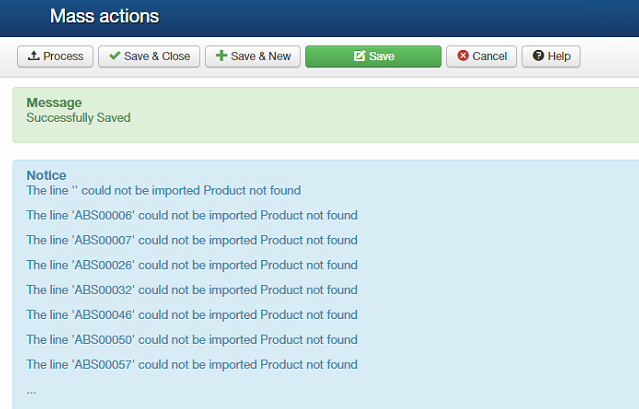639x409 pixels.
Task: Click the Notice heading in blue panel
Action: pos(46,175)
